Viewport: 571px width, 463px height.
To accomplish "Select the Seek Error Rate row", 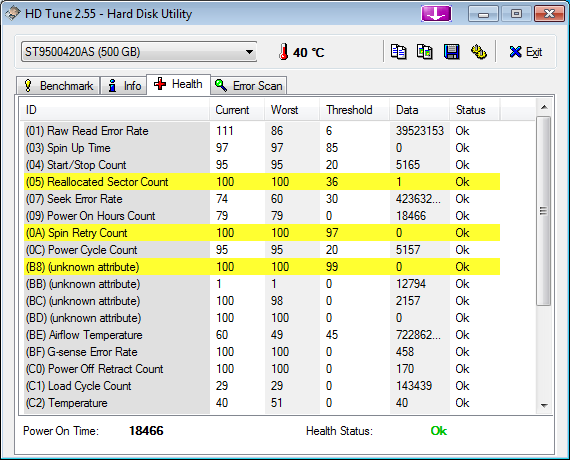I will (262, 199).
